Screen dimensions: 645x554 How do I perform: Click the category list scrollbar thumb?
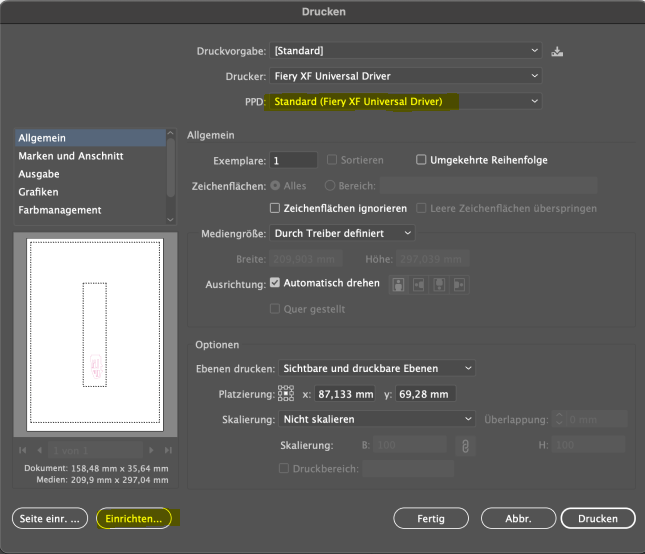(x=171, y=167)
